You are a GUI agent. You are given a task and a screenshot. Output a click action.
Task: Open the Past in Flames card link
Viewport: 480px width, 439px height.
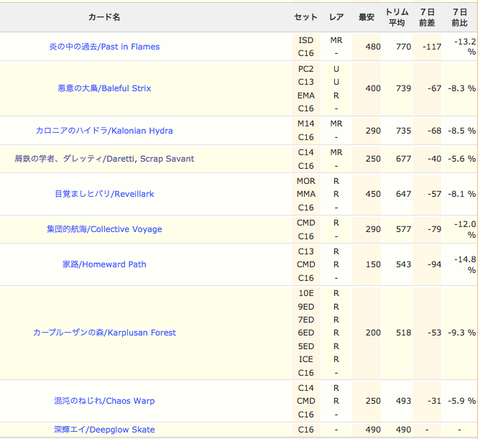104,47
